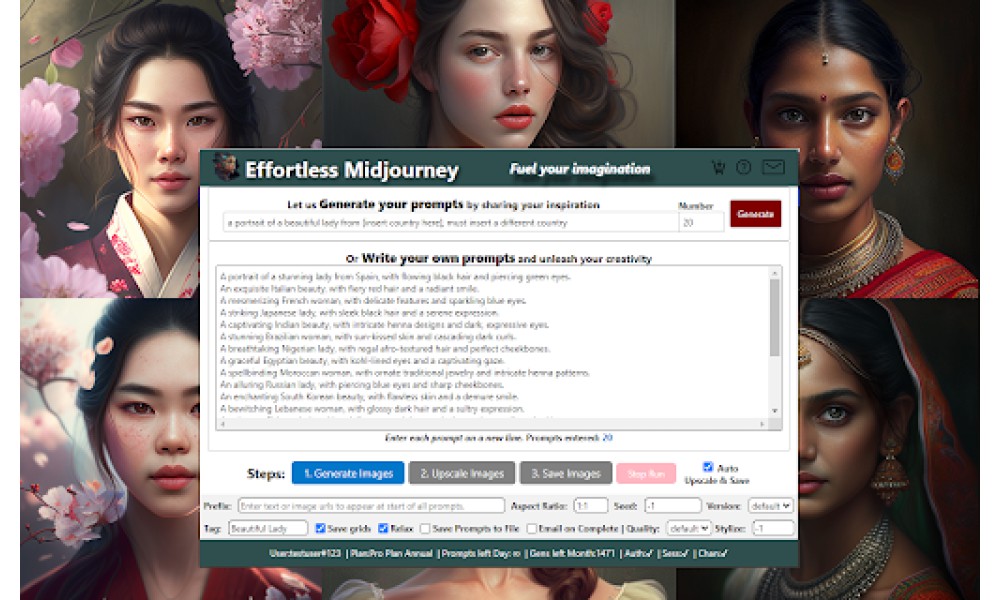Open the shopping cart icon in header
Screen dimensions: 1000x600
[719, 168]
